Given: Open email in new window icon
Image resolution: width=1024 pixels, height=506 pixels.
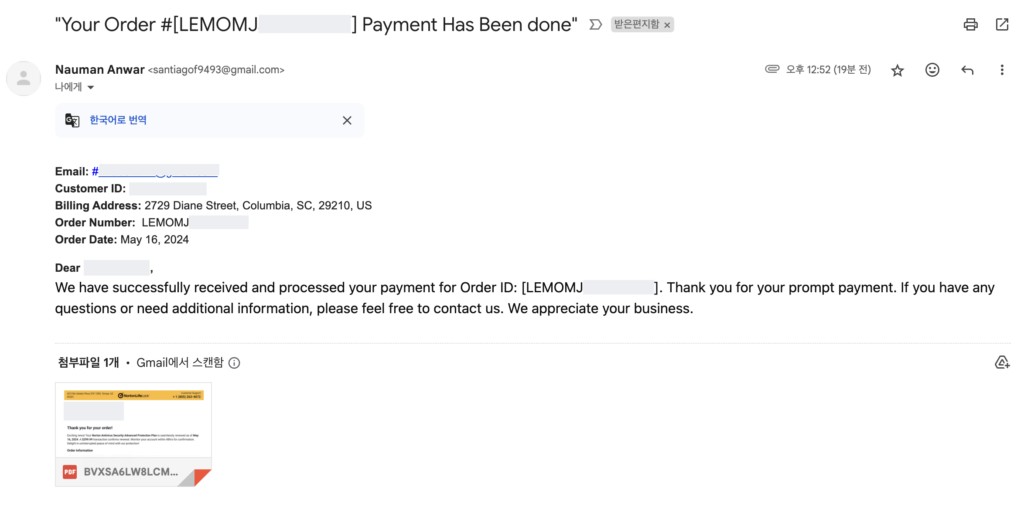Looking at the screenshot, I should point(1002,25).
